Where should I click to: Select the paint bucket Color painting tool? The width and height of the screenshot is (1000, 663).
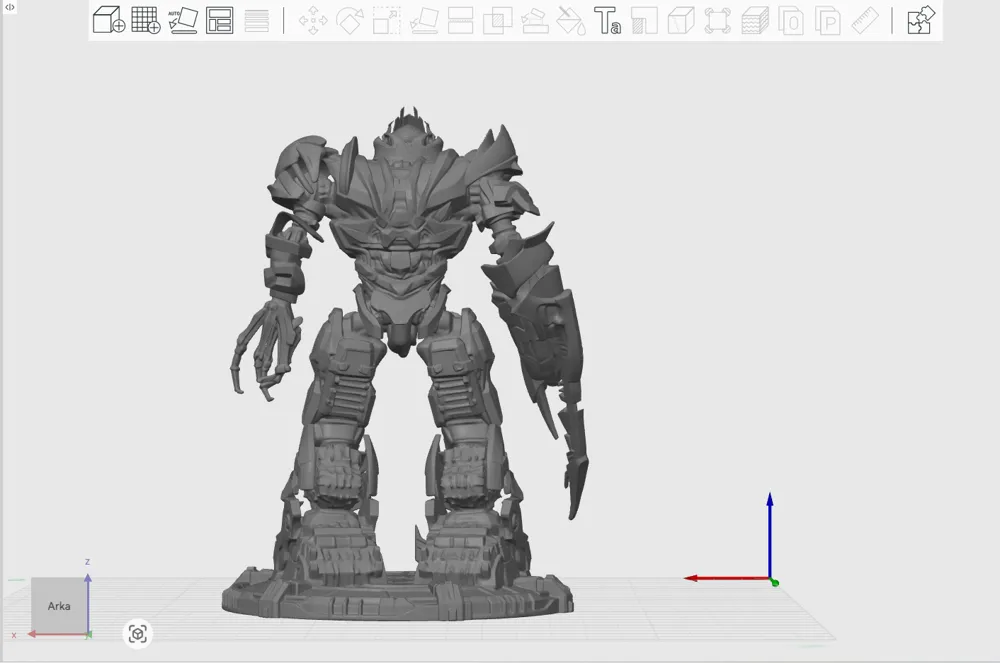pos(571,20)
